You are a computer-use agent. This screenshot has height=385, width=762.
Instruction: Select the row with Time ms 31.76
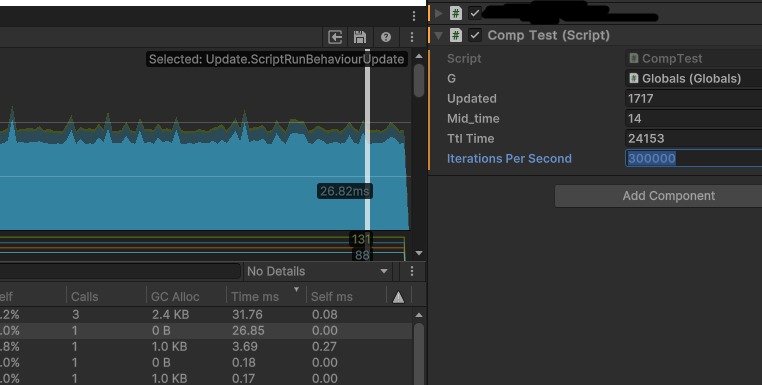[x=206, y=315]
